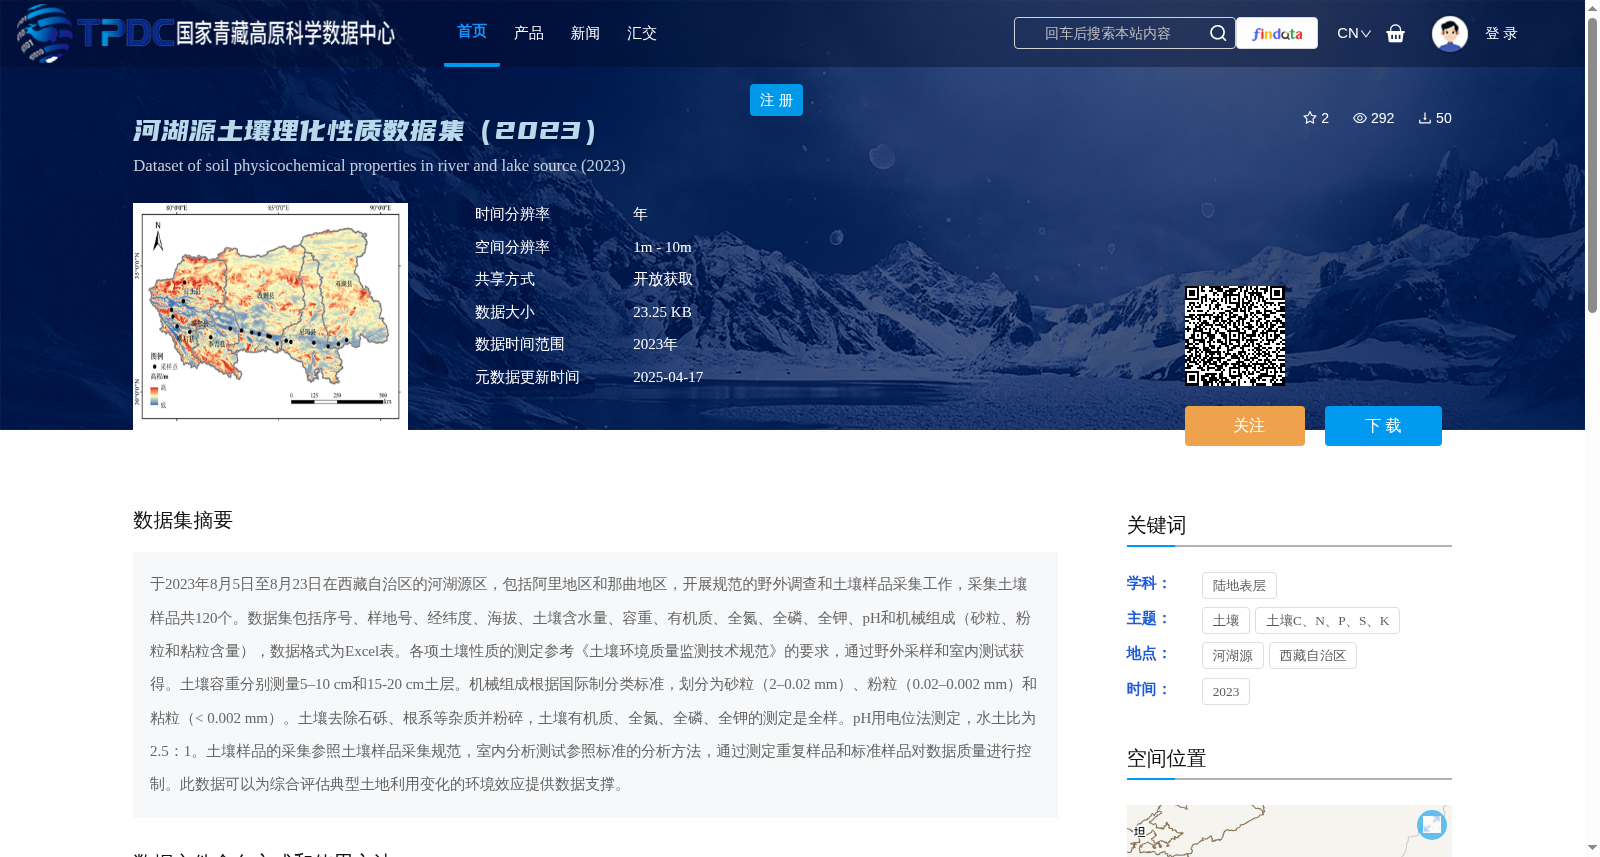Click the blue 下载 button
Screen dimensions: 1600x857
pyautogui.click(x=1383, y=426)
